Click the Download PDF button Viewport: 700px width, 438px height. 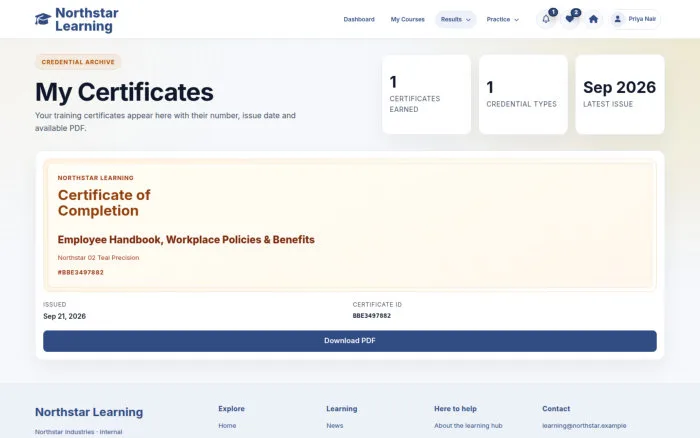point(350,341)
